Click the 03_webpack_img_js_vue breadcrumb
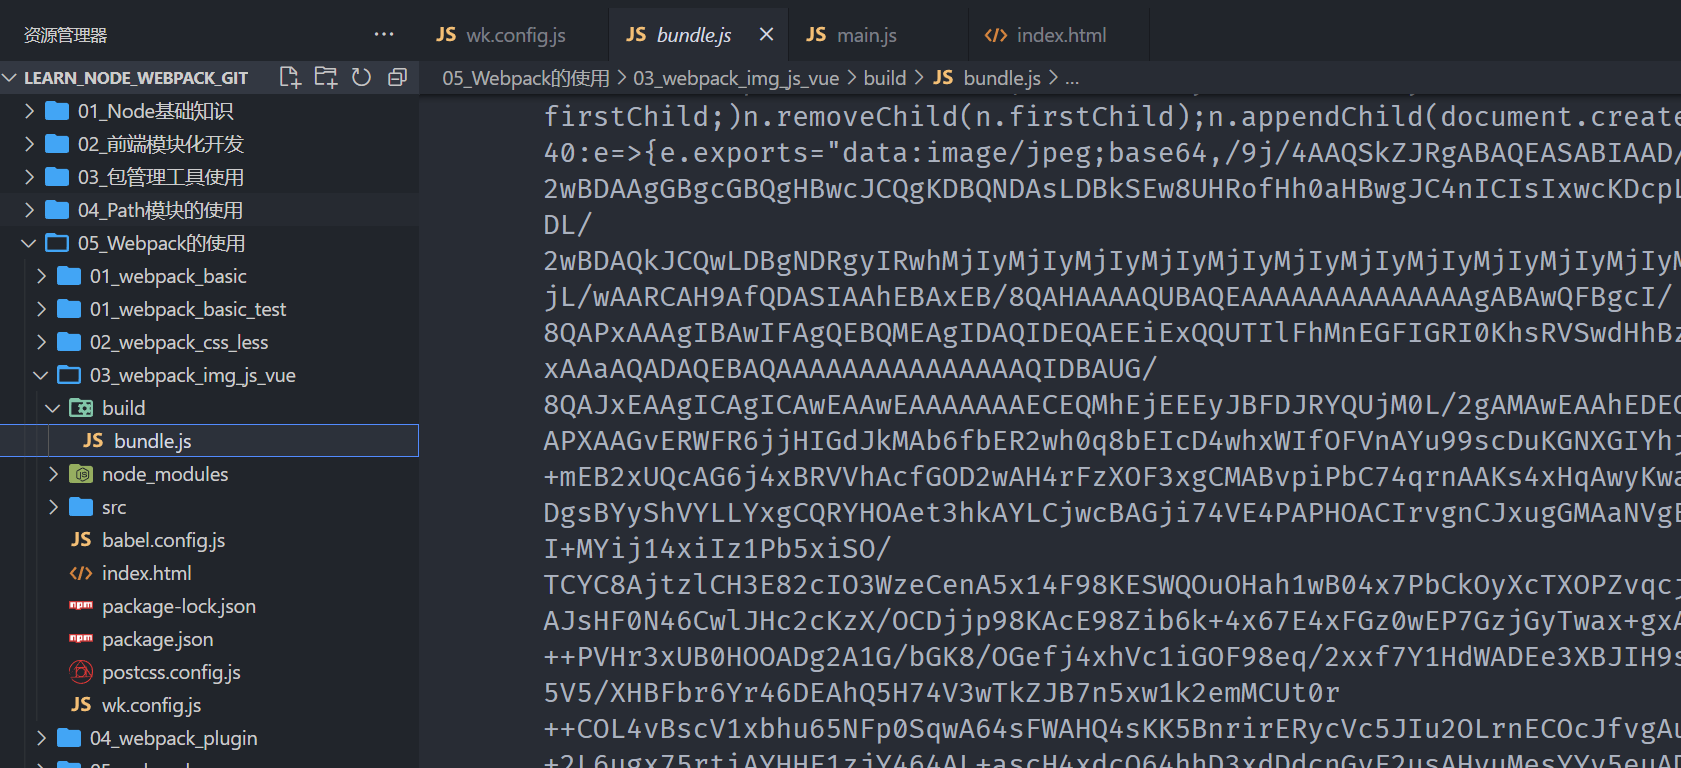Screen dimensions: 1681x768 736,78
